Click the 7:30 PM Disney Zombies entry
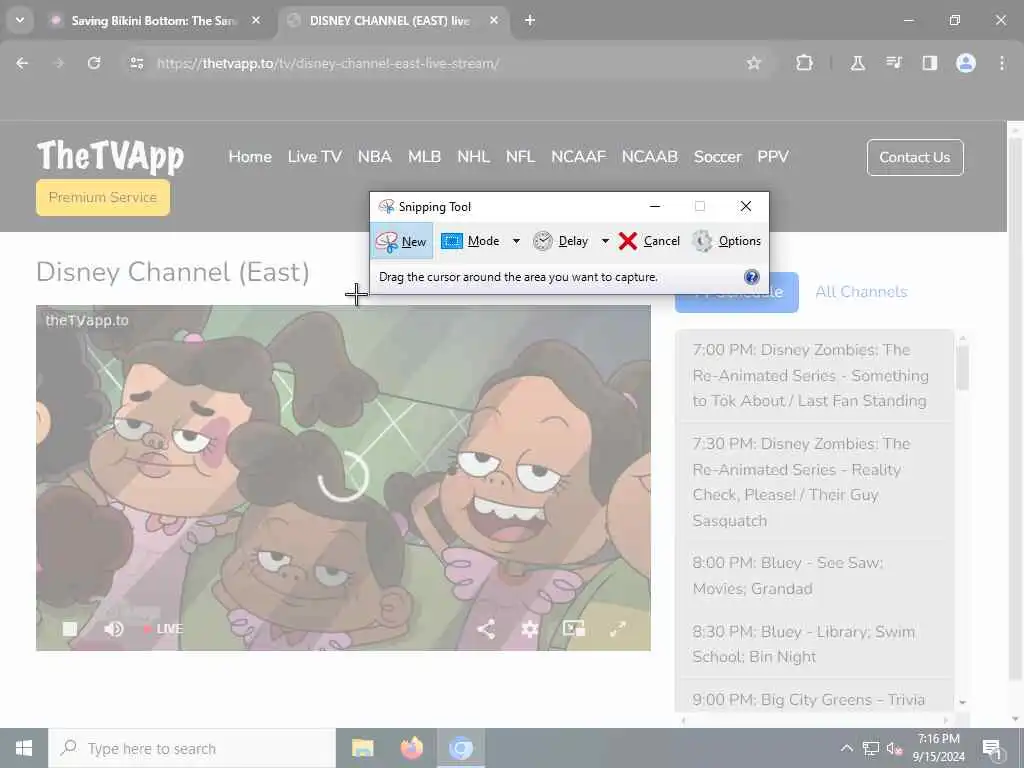 tap(814, 482)
